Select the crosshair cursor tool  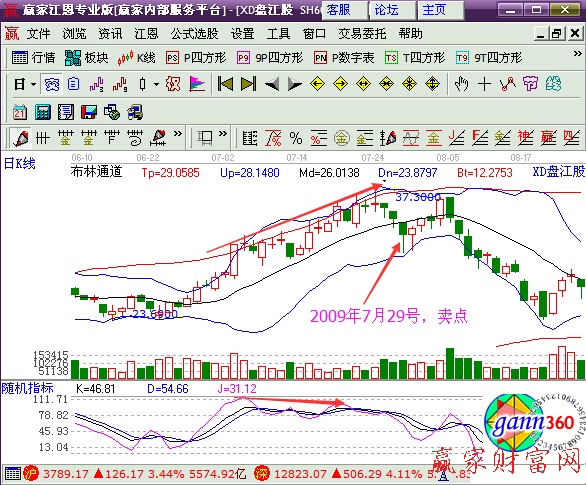(x=484, y=84)
